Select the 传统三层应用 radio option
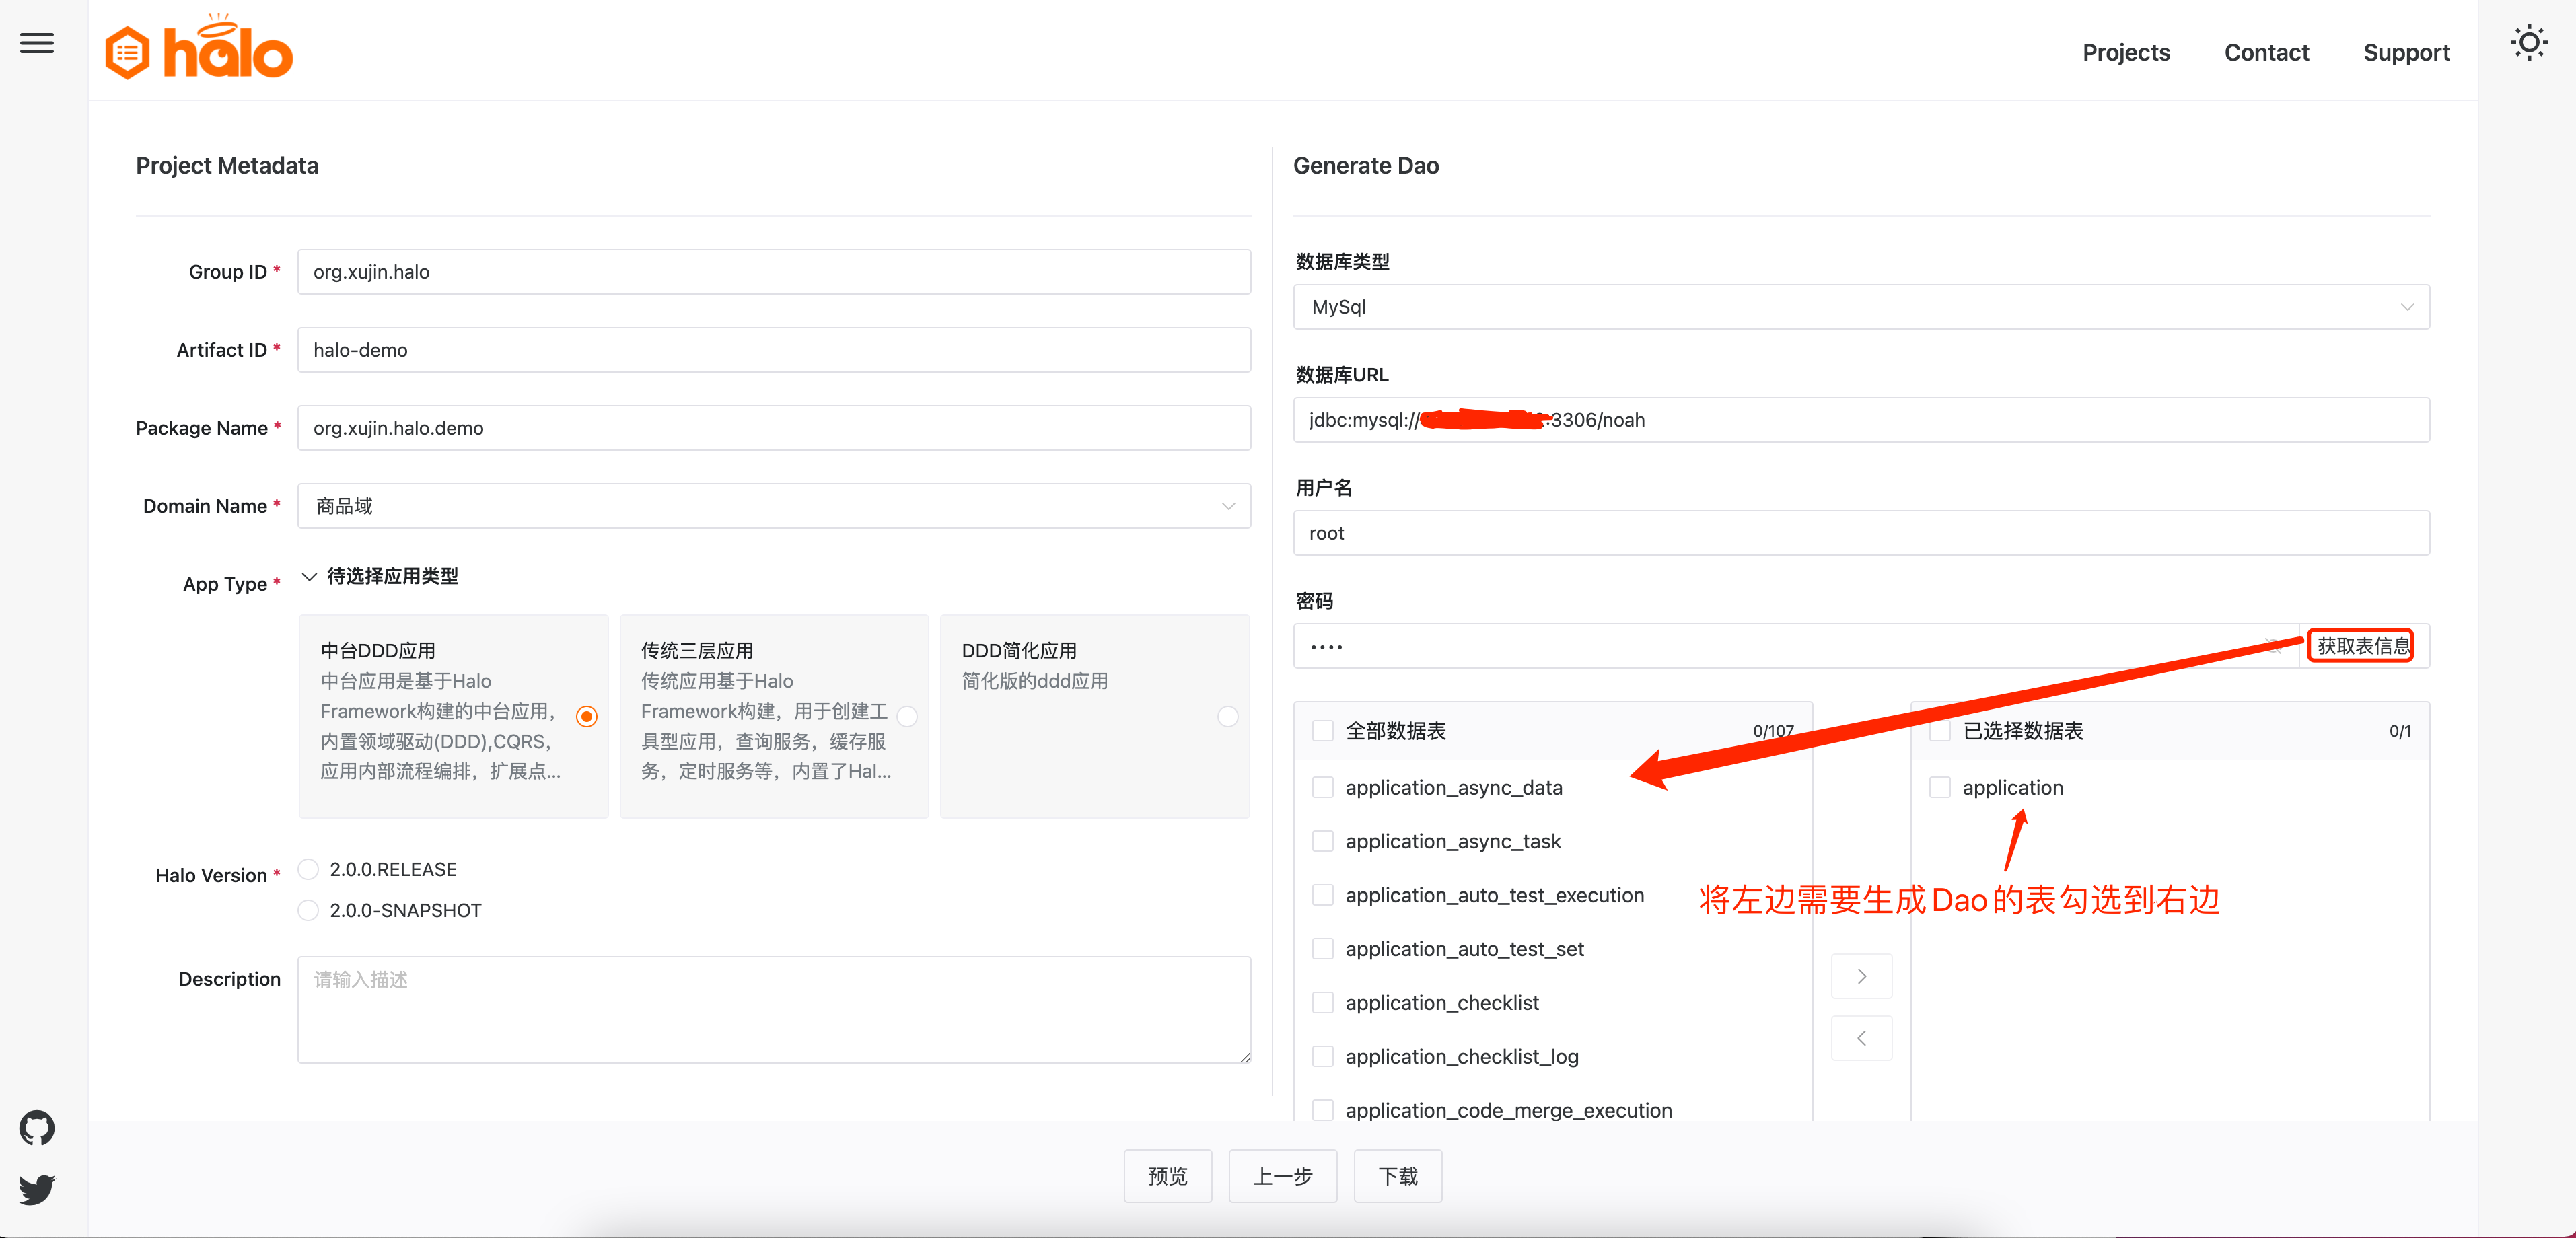 click(x=907, y=716)
